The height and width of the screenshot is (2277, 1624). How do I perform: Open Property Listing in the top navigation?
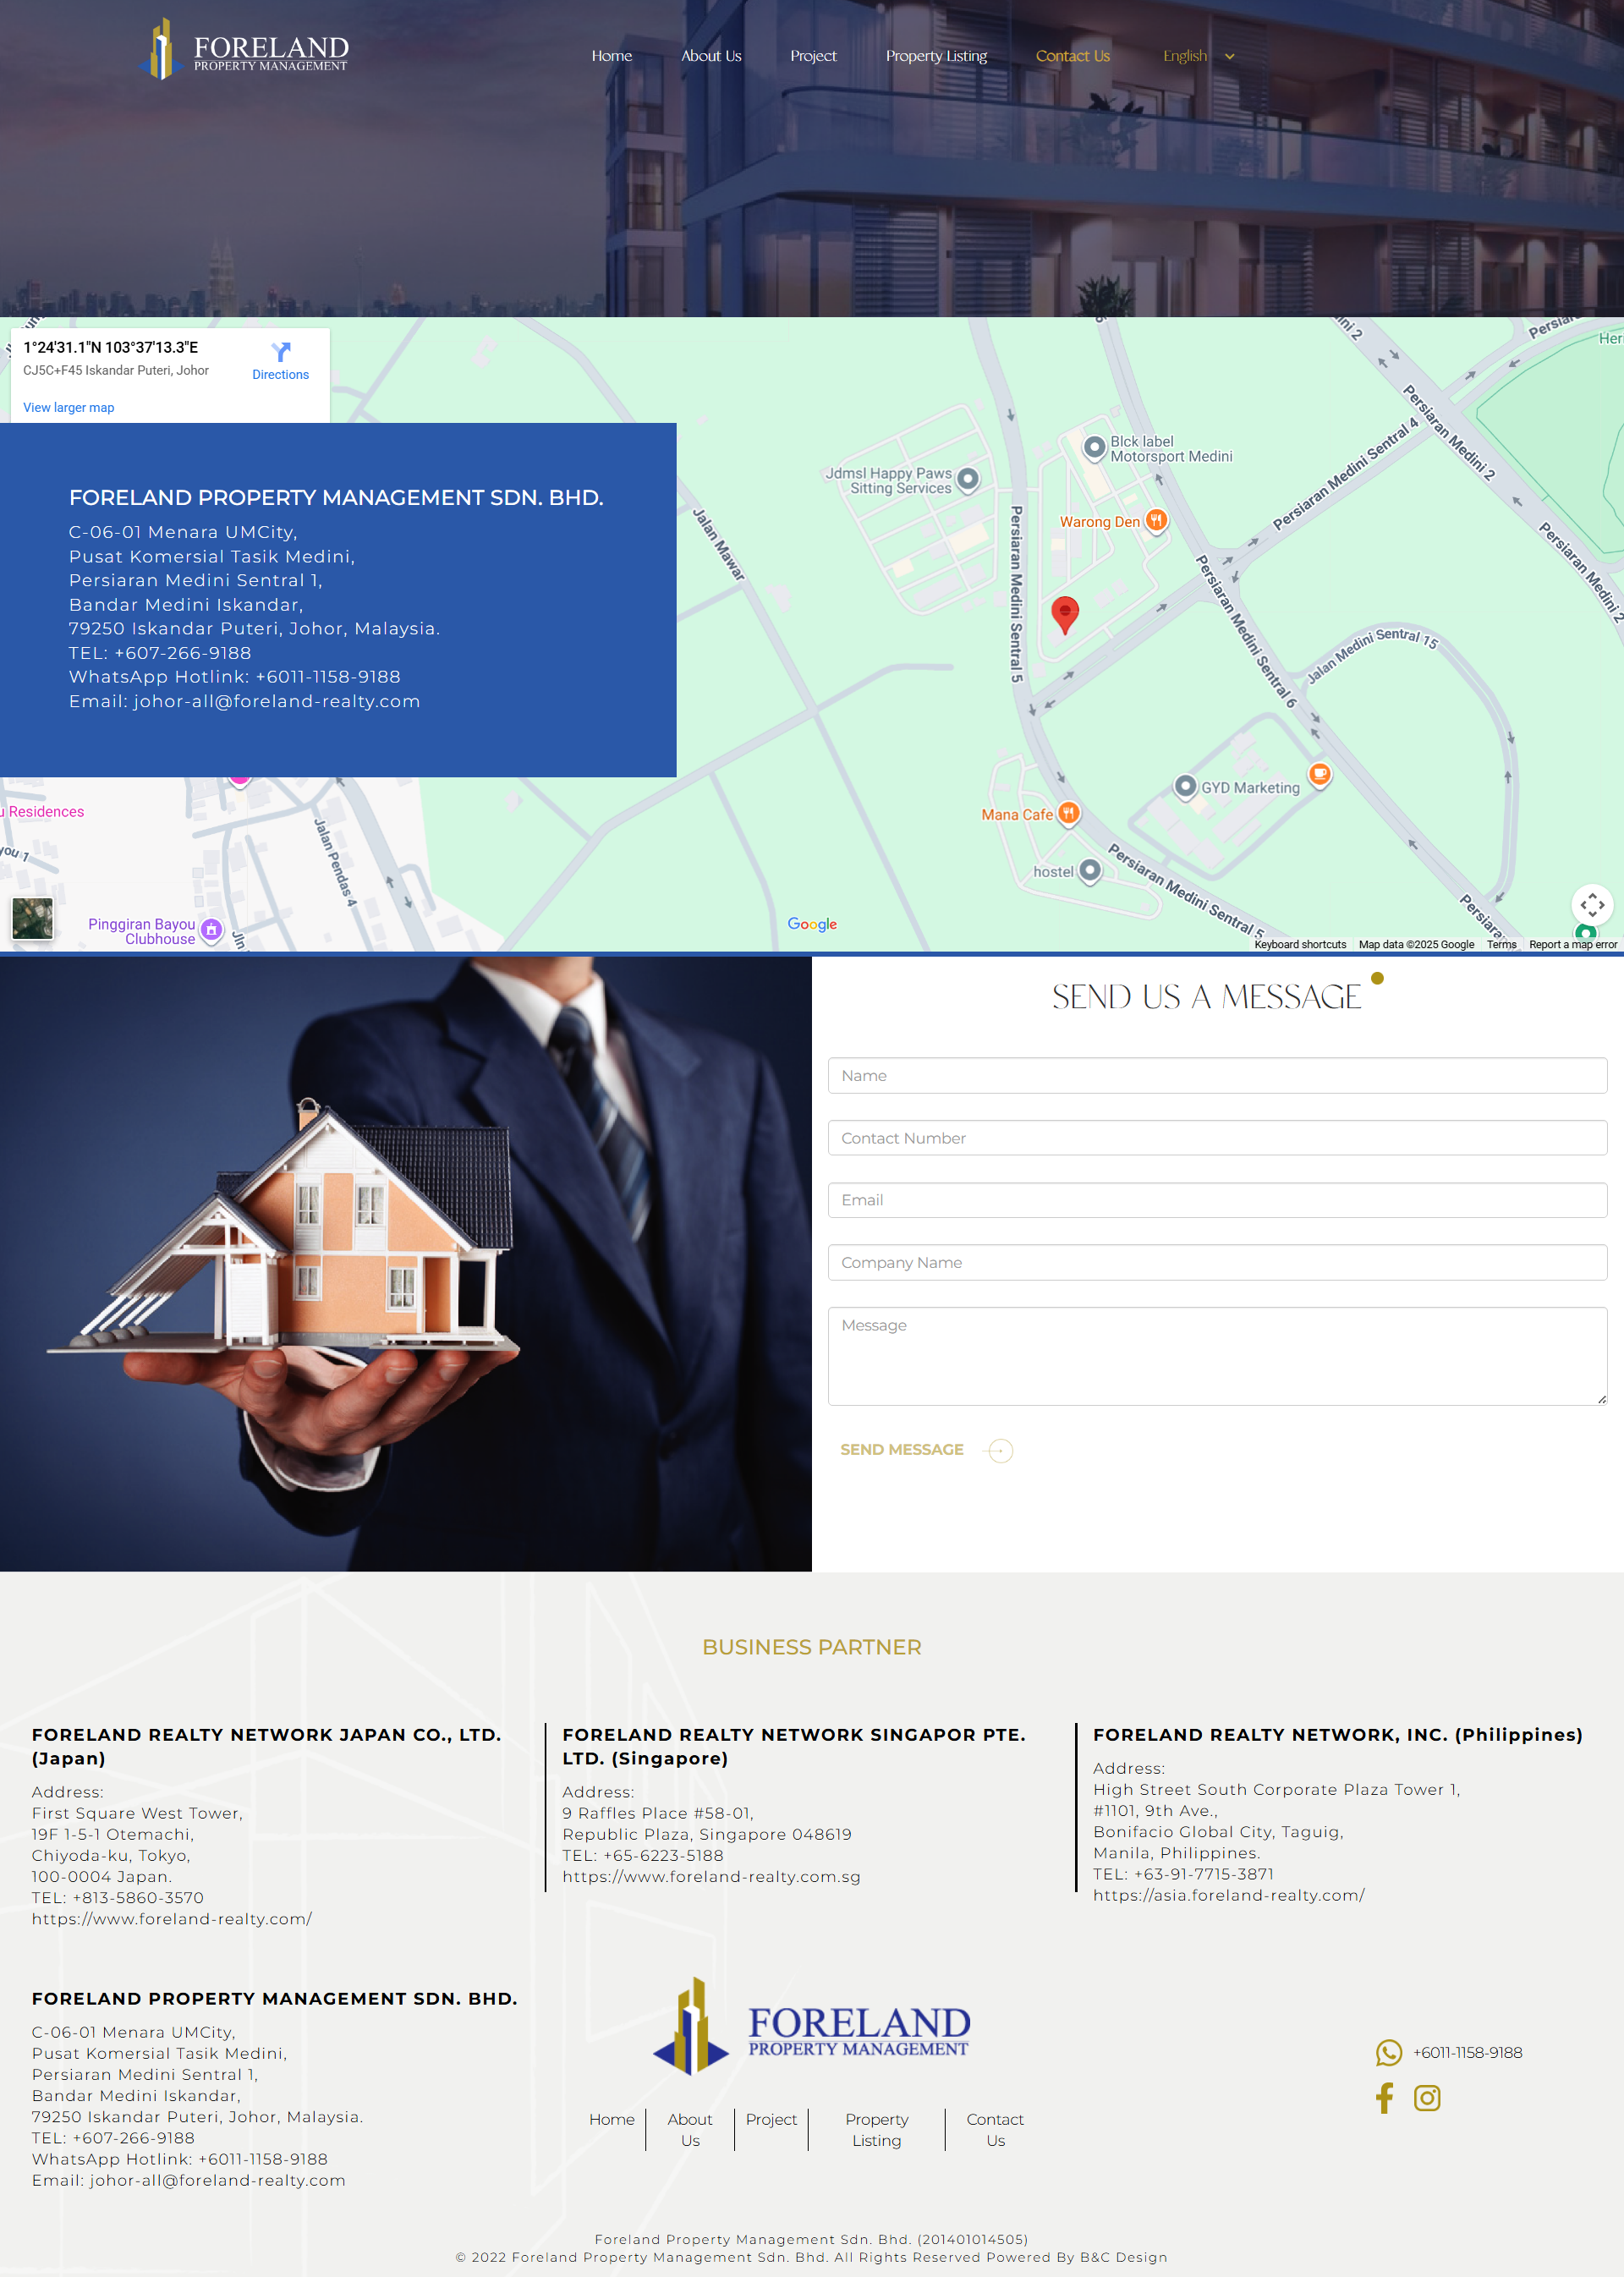[936, 56]
